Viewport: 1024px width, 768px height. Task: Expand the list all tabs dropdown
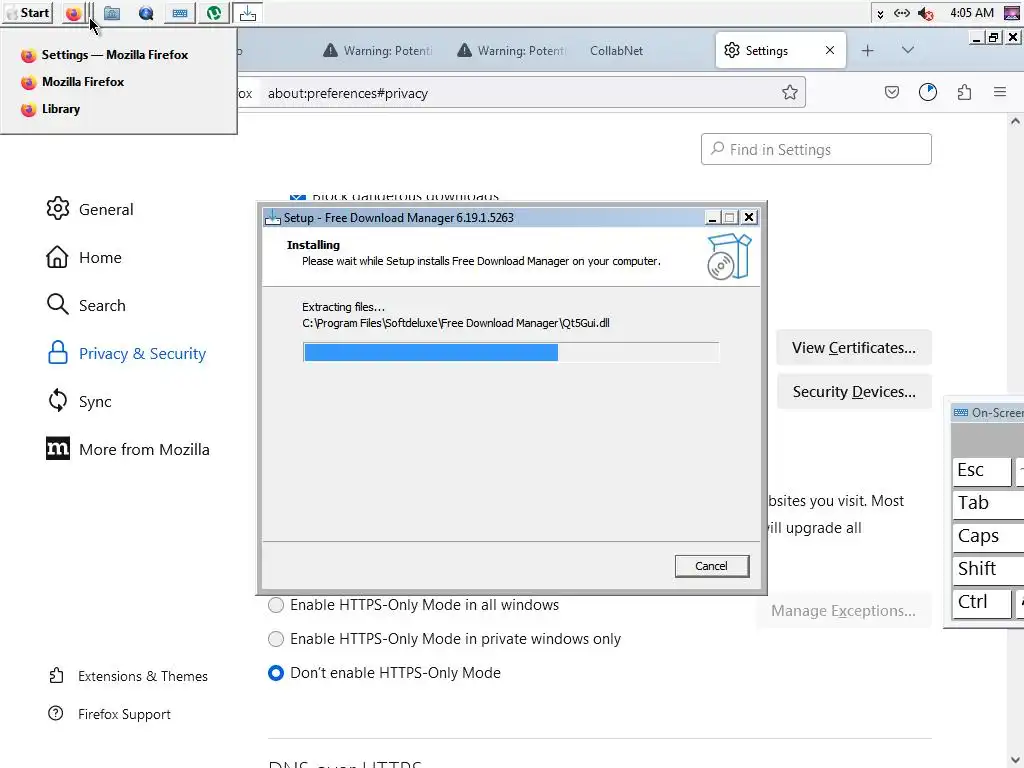coord(908,50)
